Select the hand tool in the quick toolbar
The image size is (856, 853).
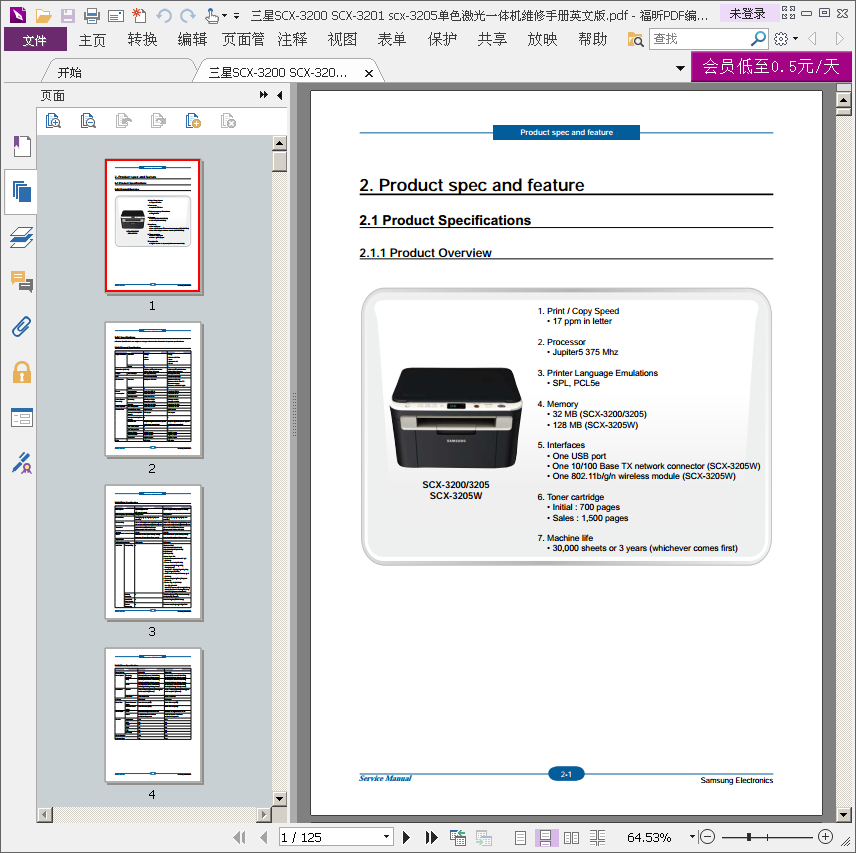pyautogui.click(x=211, y=15)
